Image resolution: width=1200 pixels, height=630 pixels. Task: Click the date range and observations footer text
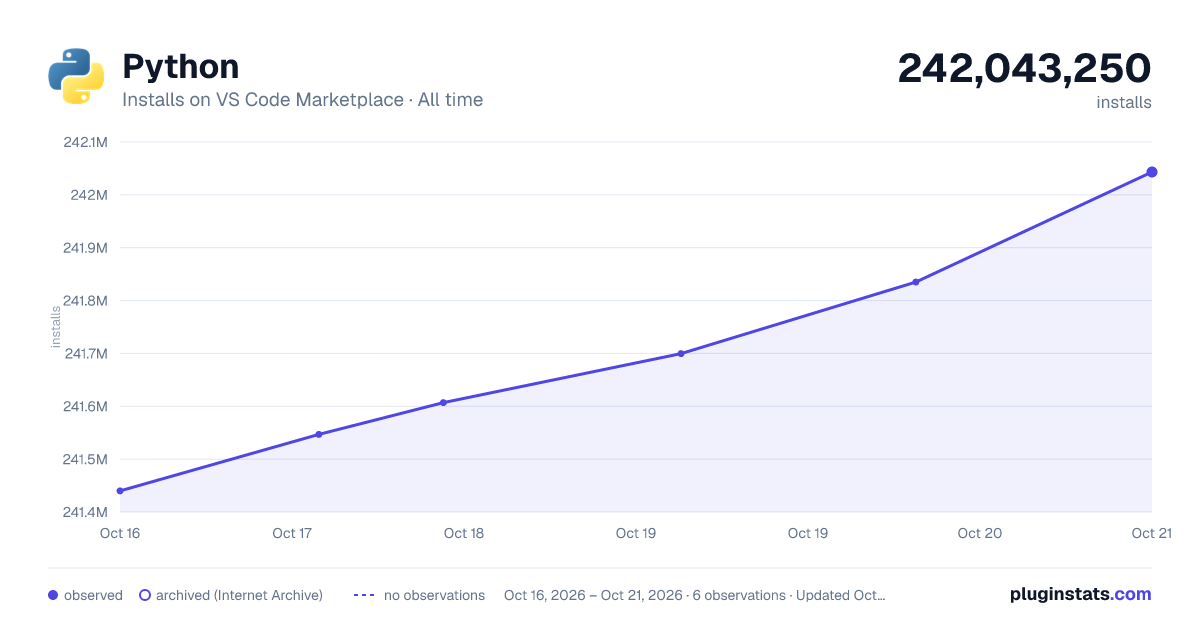click(695, 595)
